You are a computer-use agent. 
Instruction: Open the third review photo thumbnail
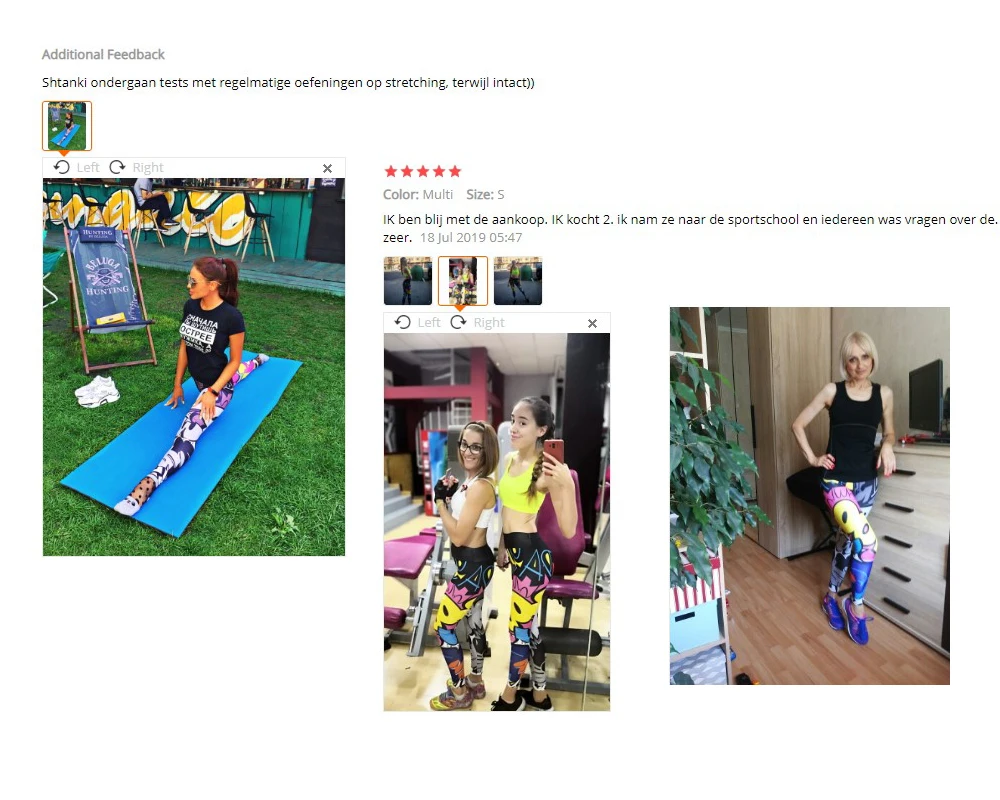point(518,281)
